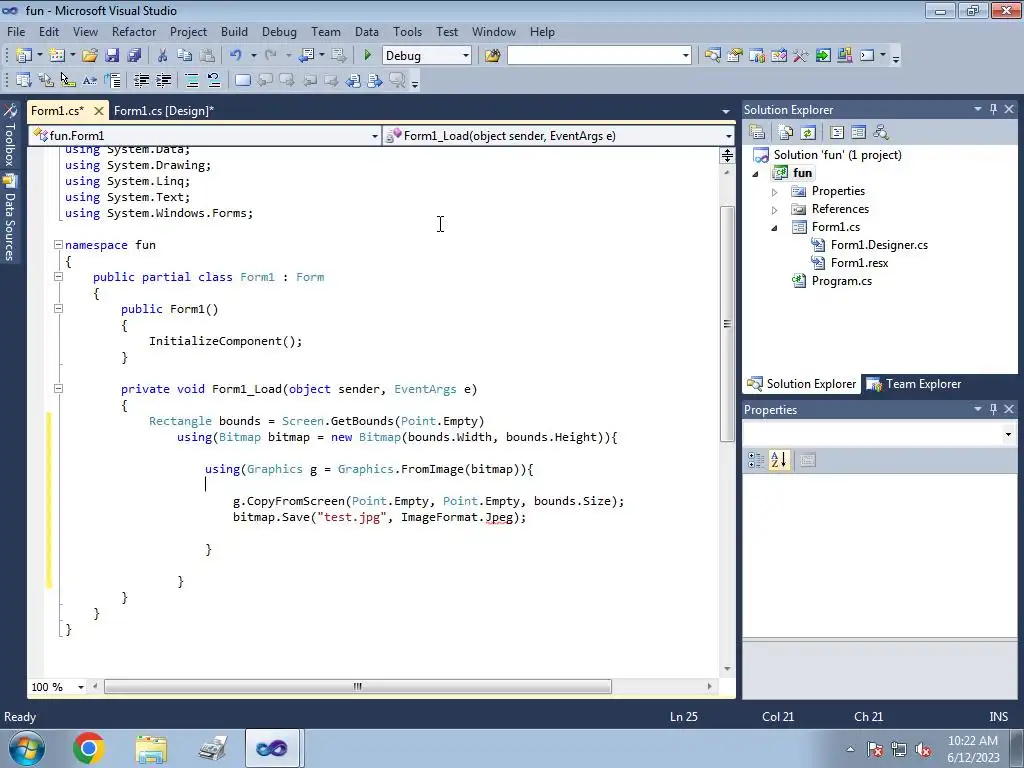Pin the Solution Explorer panel
Viewport: 1024px width, 768px height.
993,109
